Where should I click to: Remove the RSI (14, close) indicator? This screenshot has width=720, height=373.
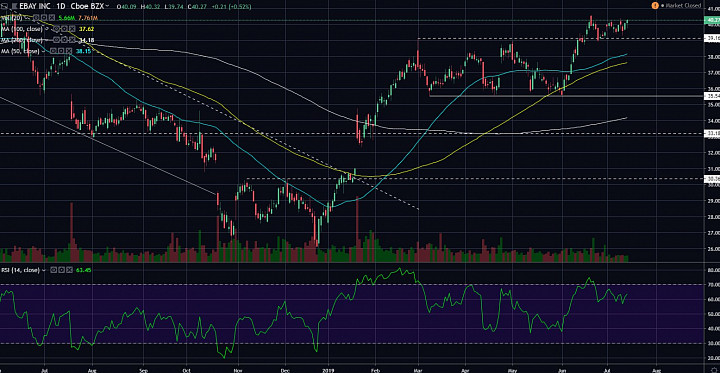point(69,270)
